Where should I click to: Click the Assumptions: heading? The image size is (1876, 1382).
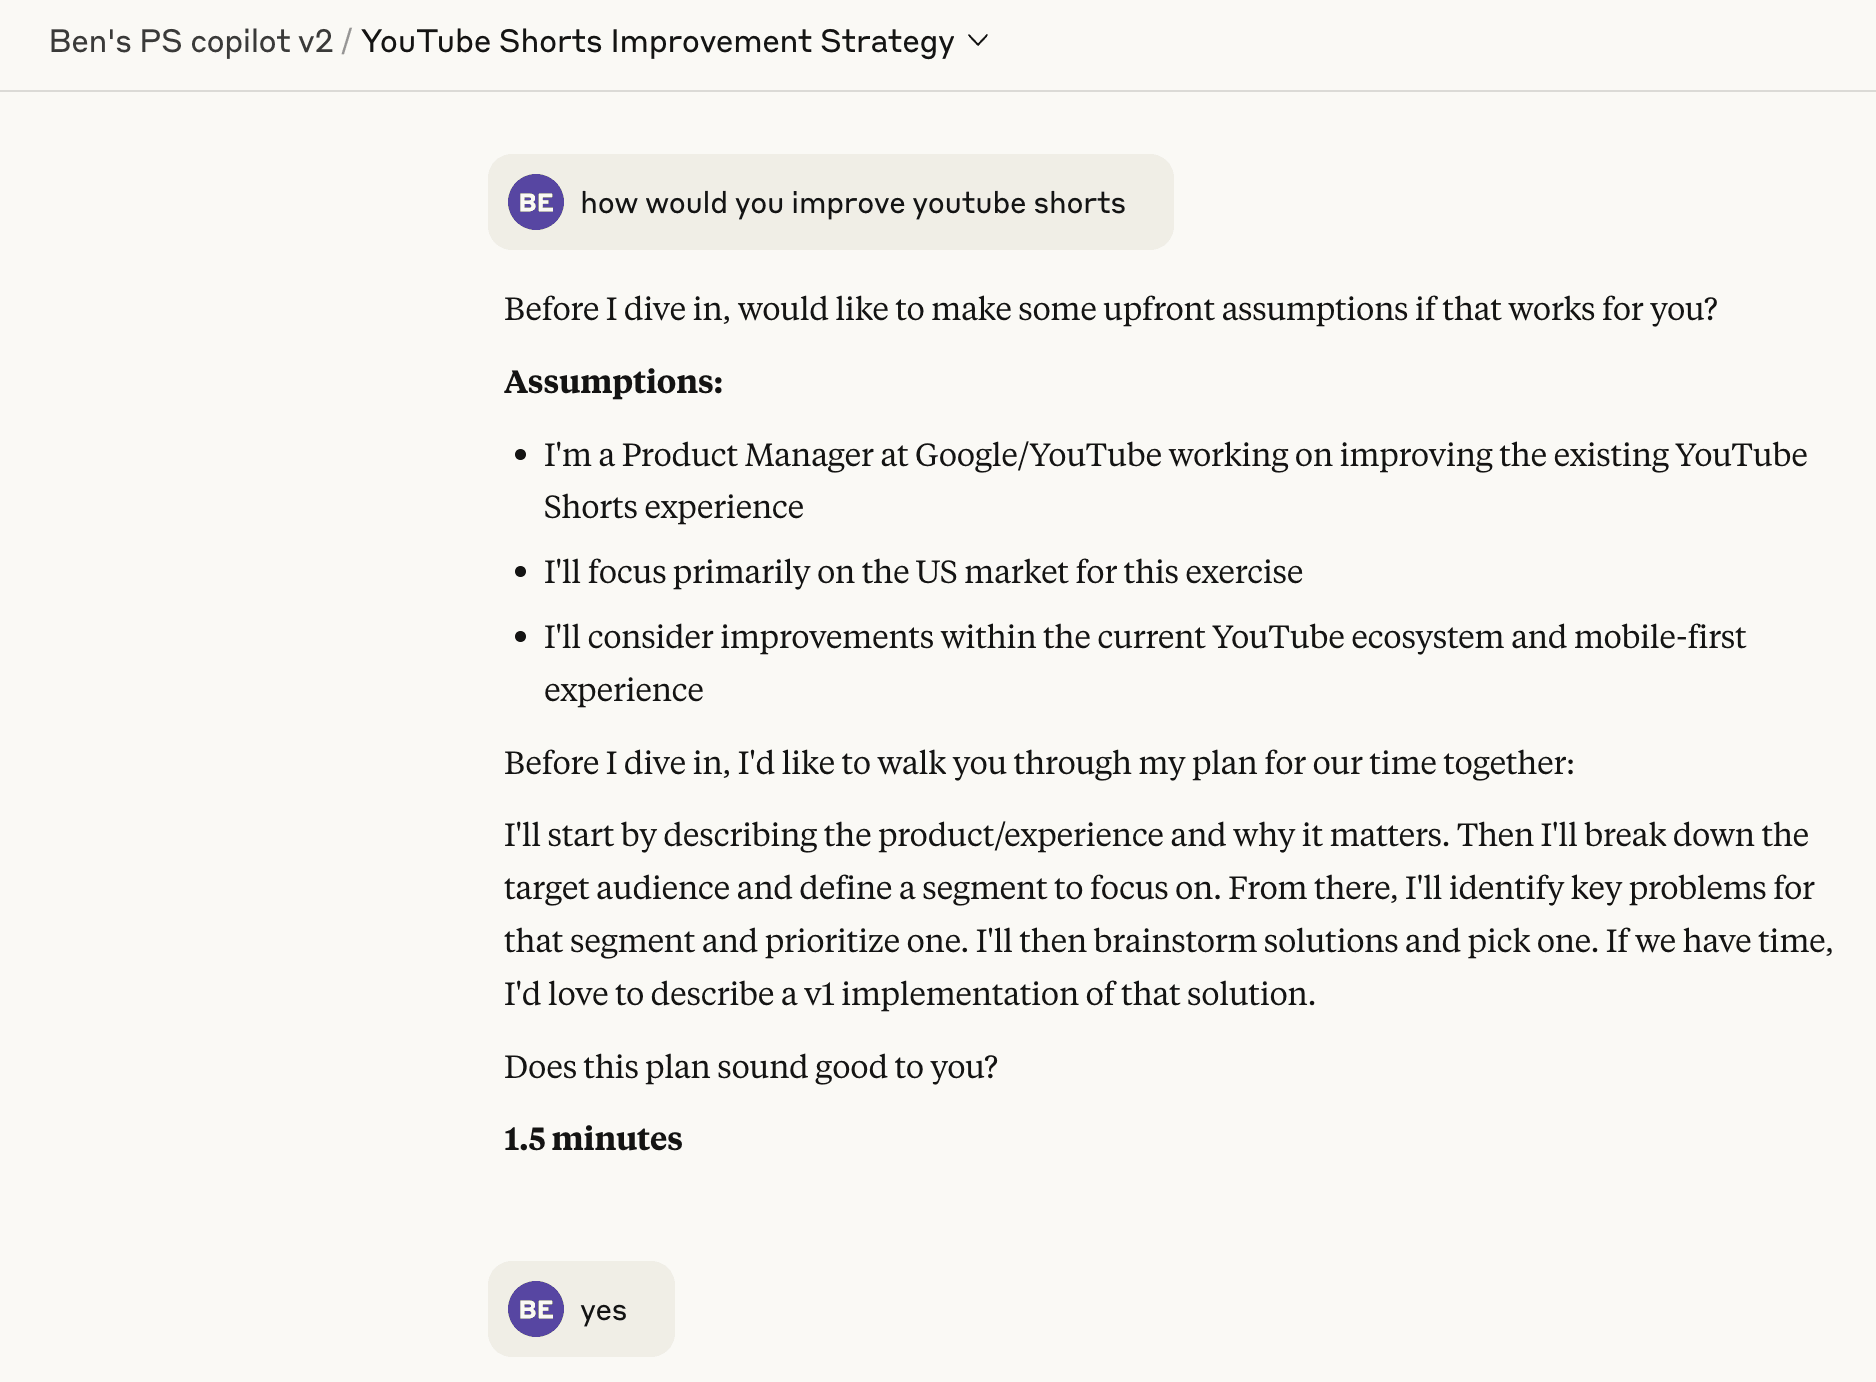pyautogui.click(x=613, y=381)
